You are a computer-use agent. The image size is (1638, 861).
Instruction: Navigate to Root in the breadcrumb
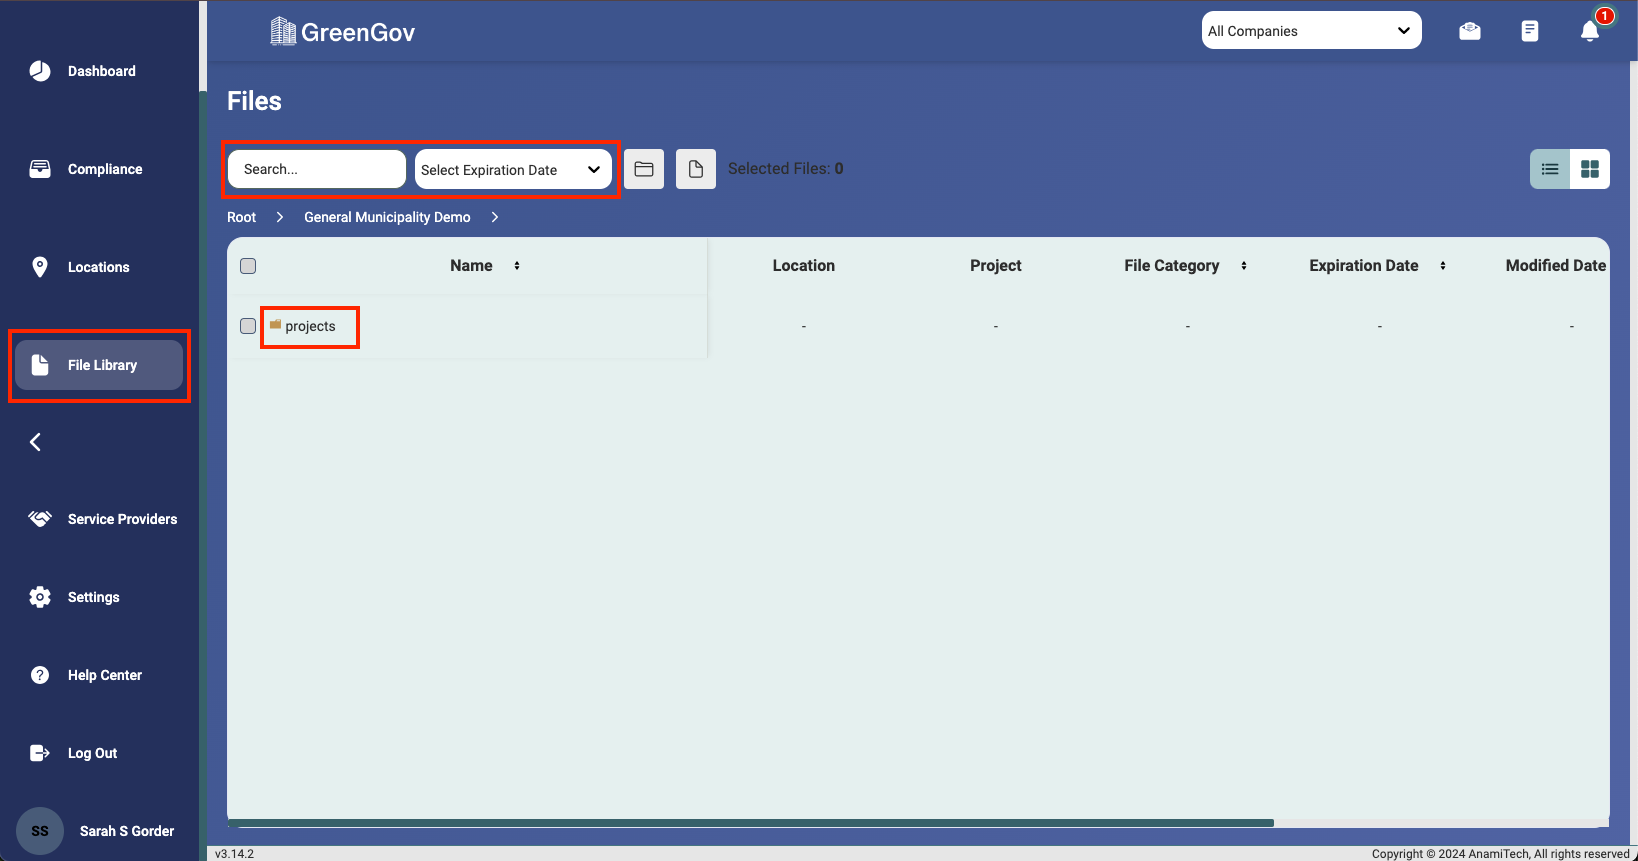click(x=242, y=217)
